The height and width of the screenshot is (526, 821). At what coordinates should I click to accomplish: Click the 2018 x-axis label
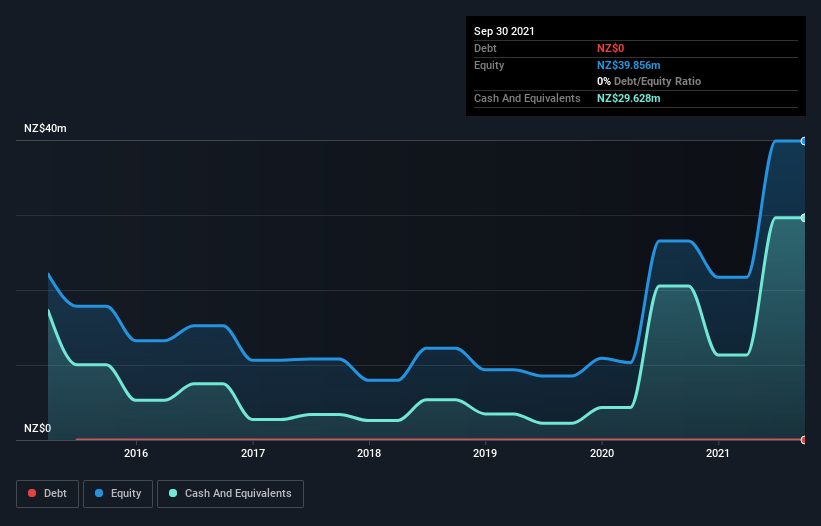(369, 453)
